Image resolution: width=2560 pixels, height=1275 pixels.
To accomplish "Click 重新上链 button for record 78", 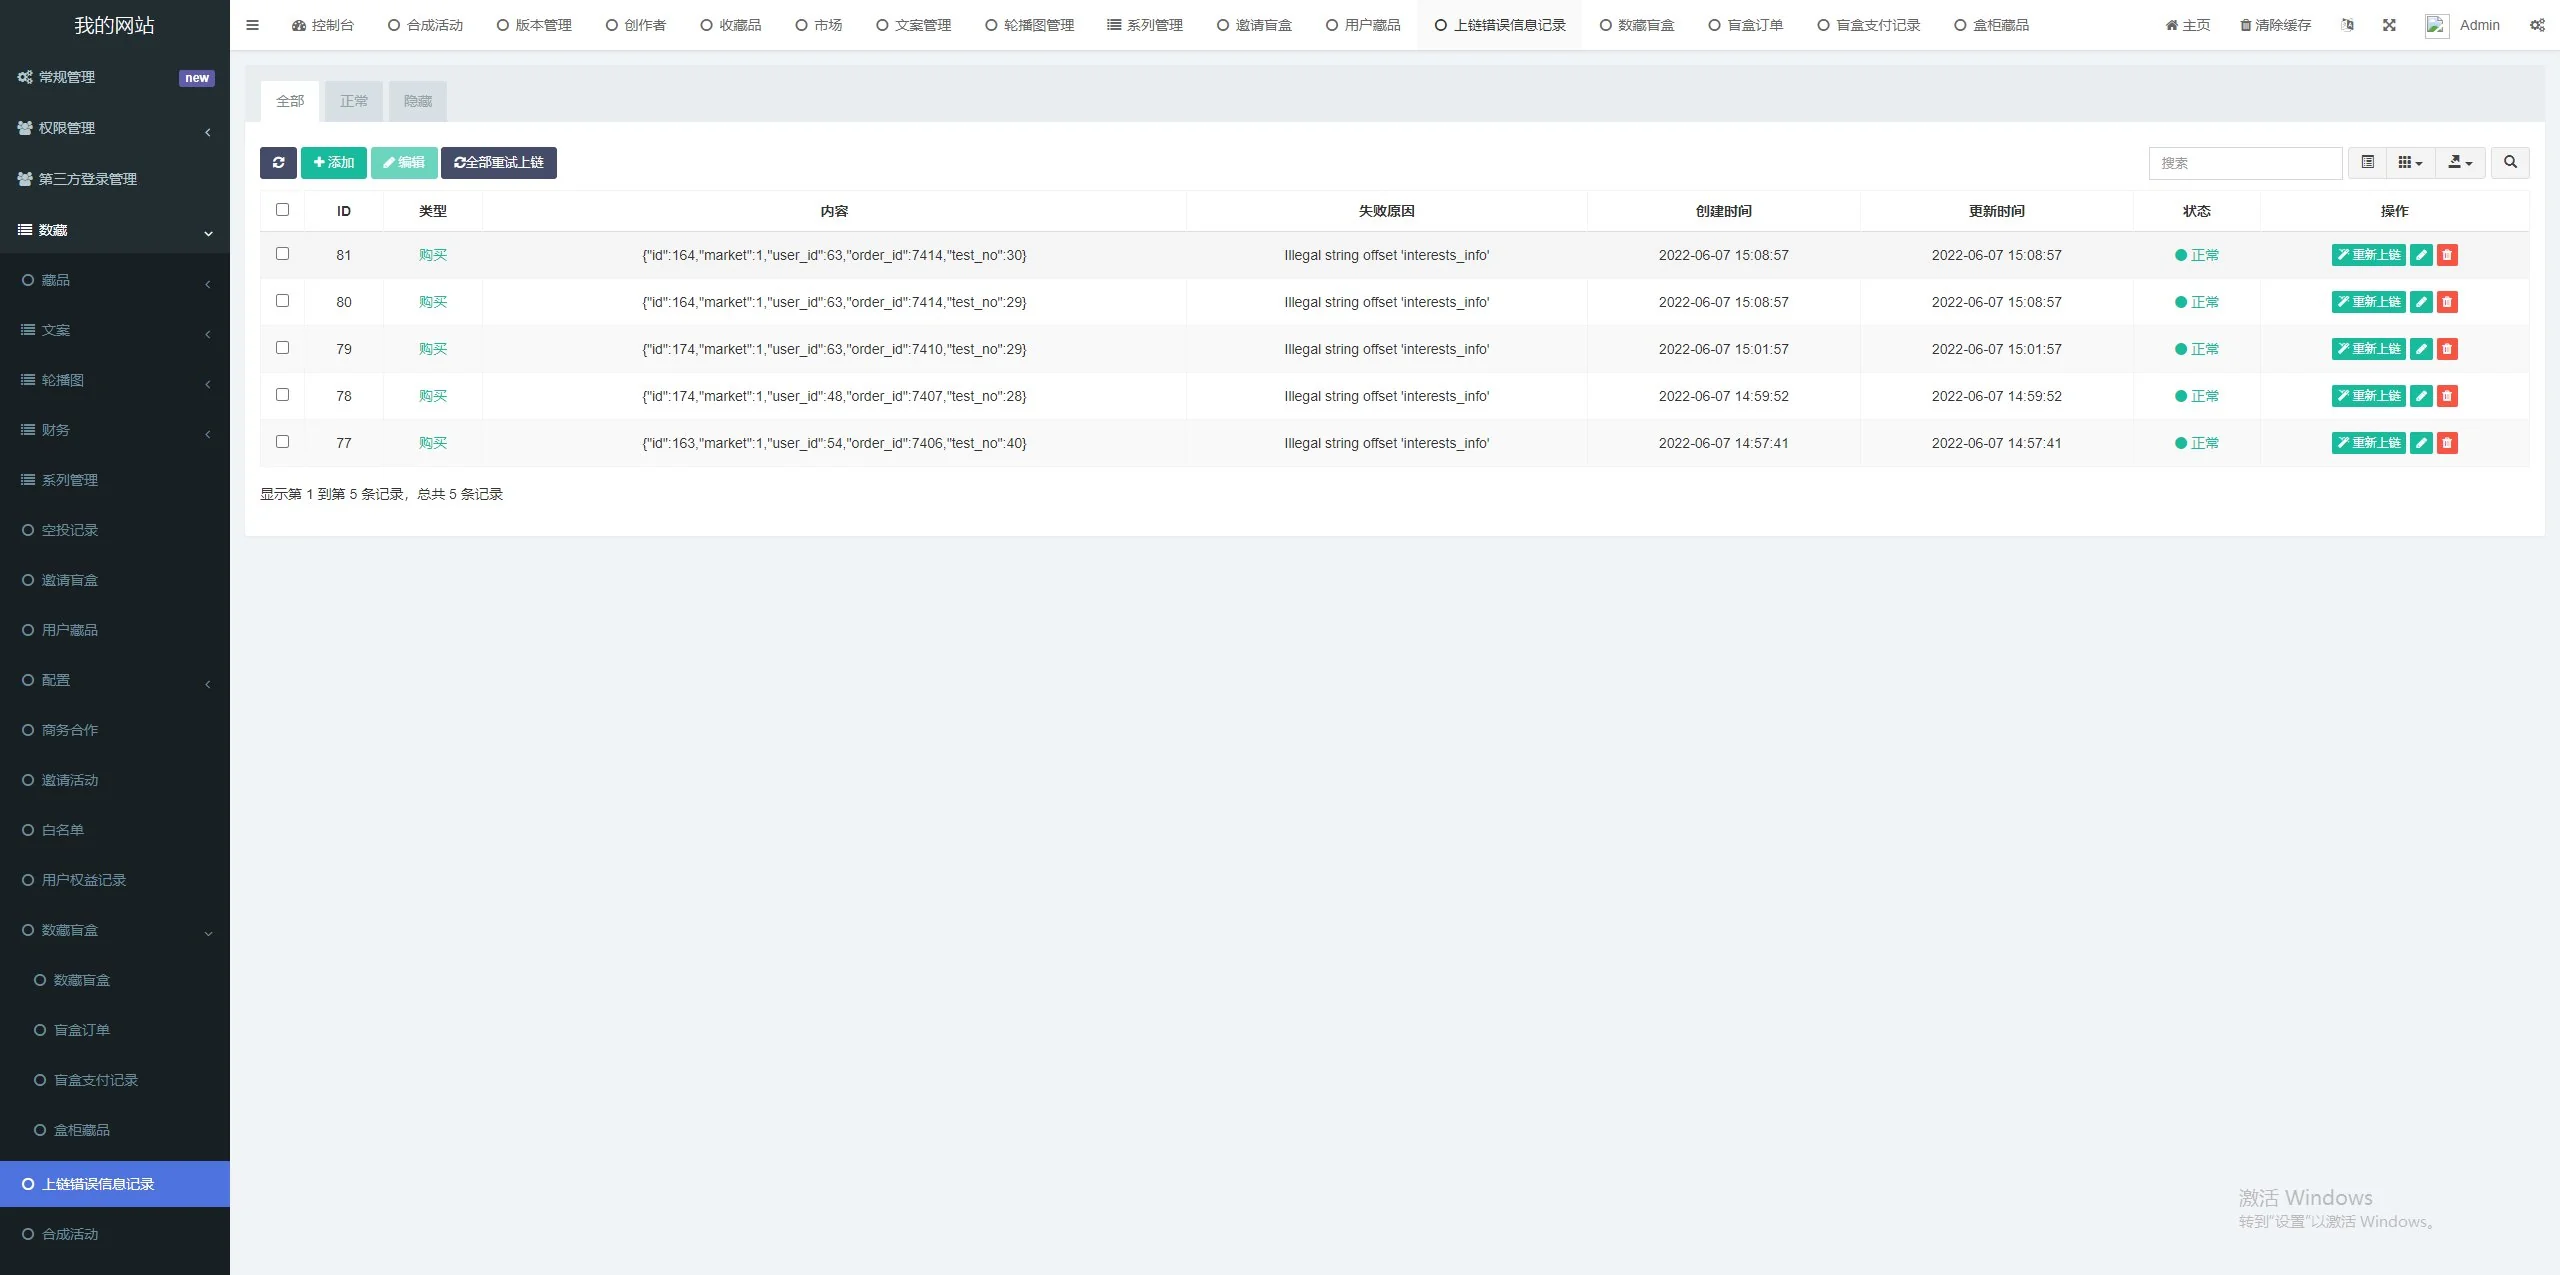I will 2368,396.
